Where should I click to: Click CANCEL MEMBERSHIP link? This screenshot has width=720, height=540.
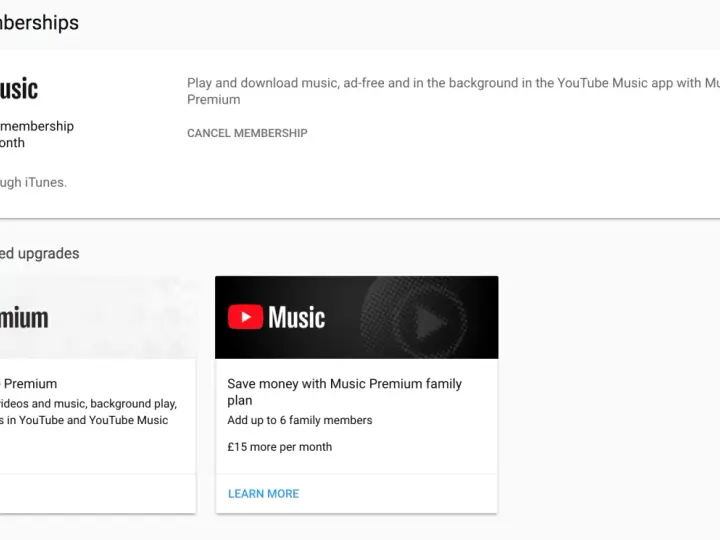click(x=247, y=133)
